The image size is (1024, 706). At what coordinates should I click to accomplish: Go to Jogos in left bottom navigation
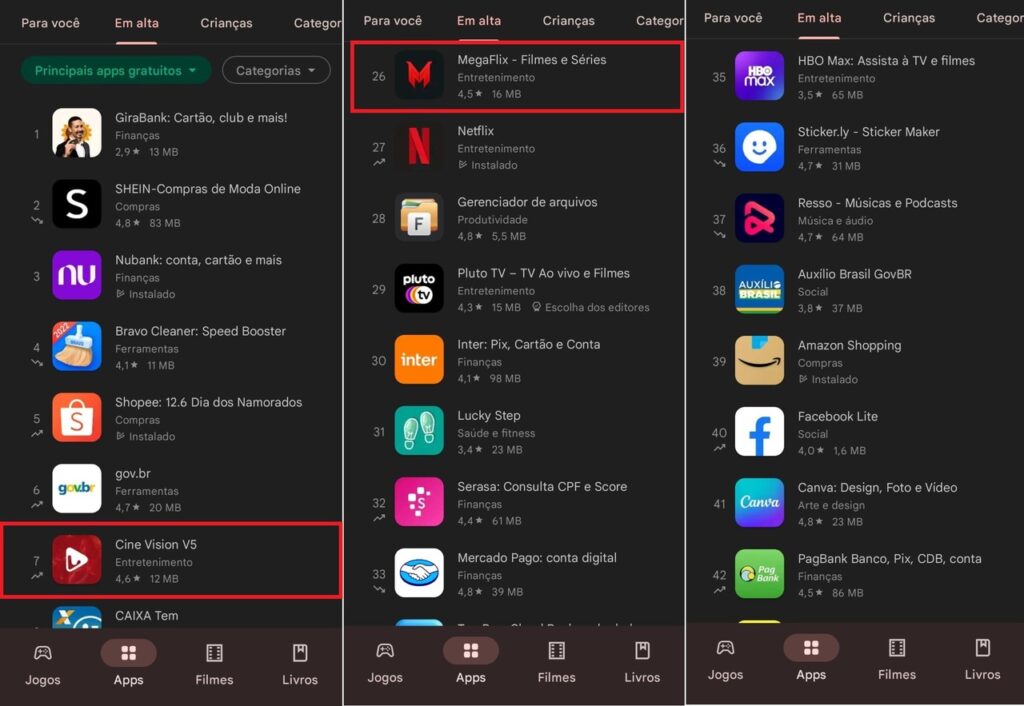[x=42, y=664]
